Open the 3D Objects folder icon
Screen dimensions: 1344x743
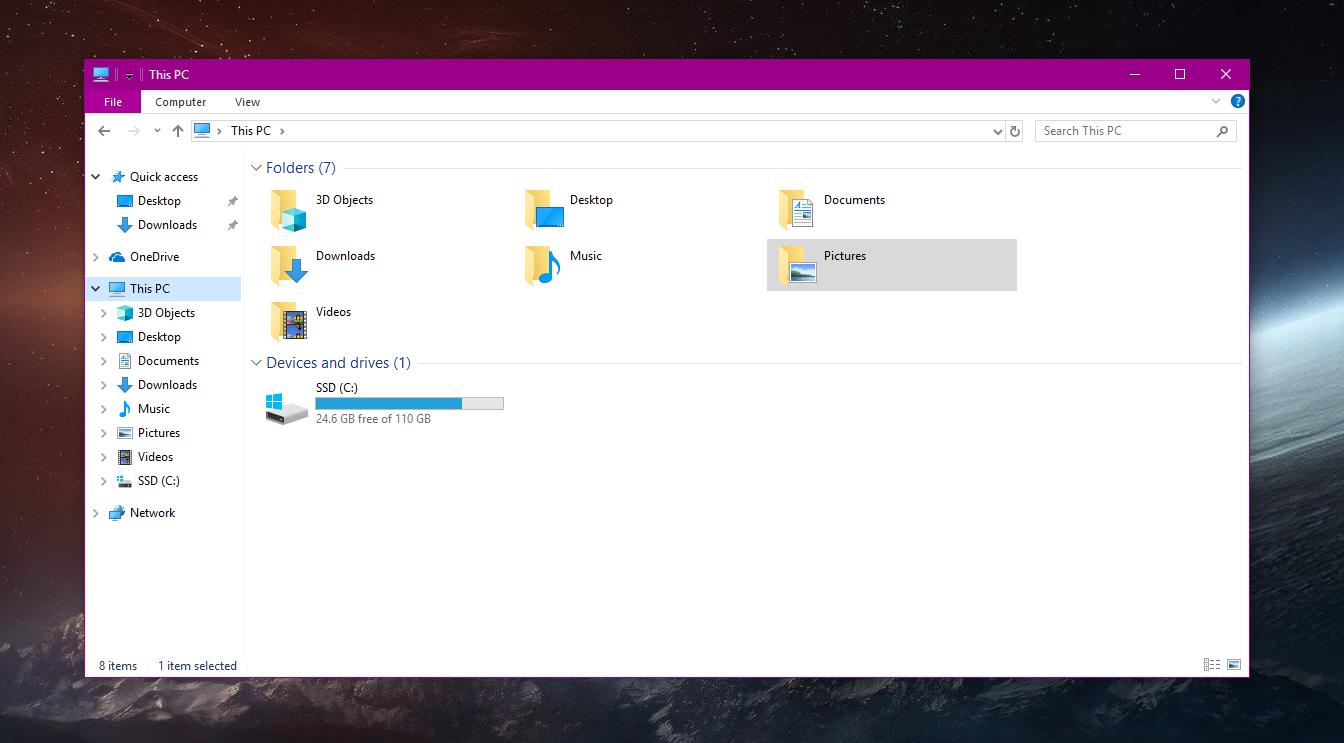click(287, 210)
